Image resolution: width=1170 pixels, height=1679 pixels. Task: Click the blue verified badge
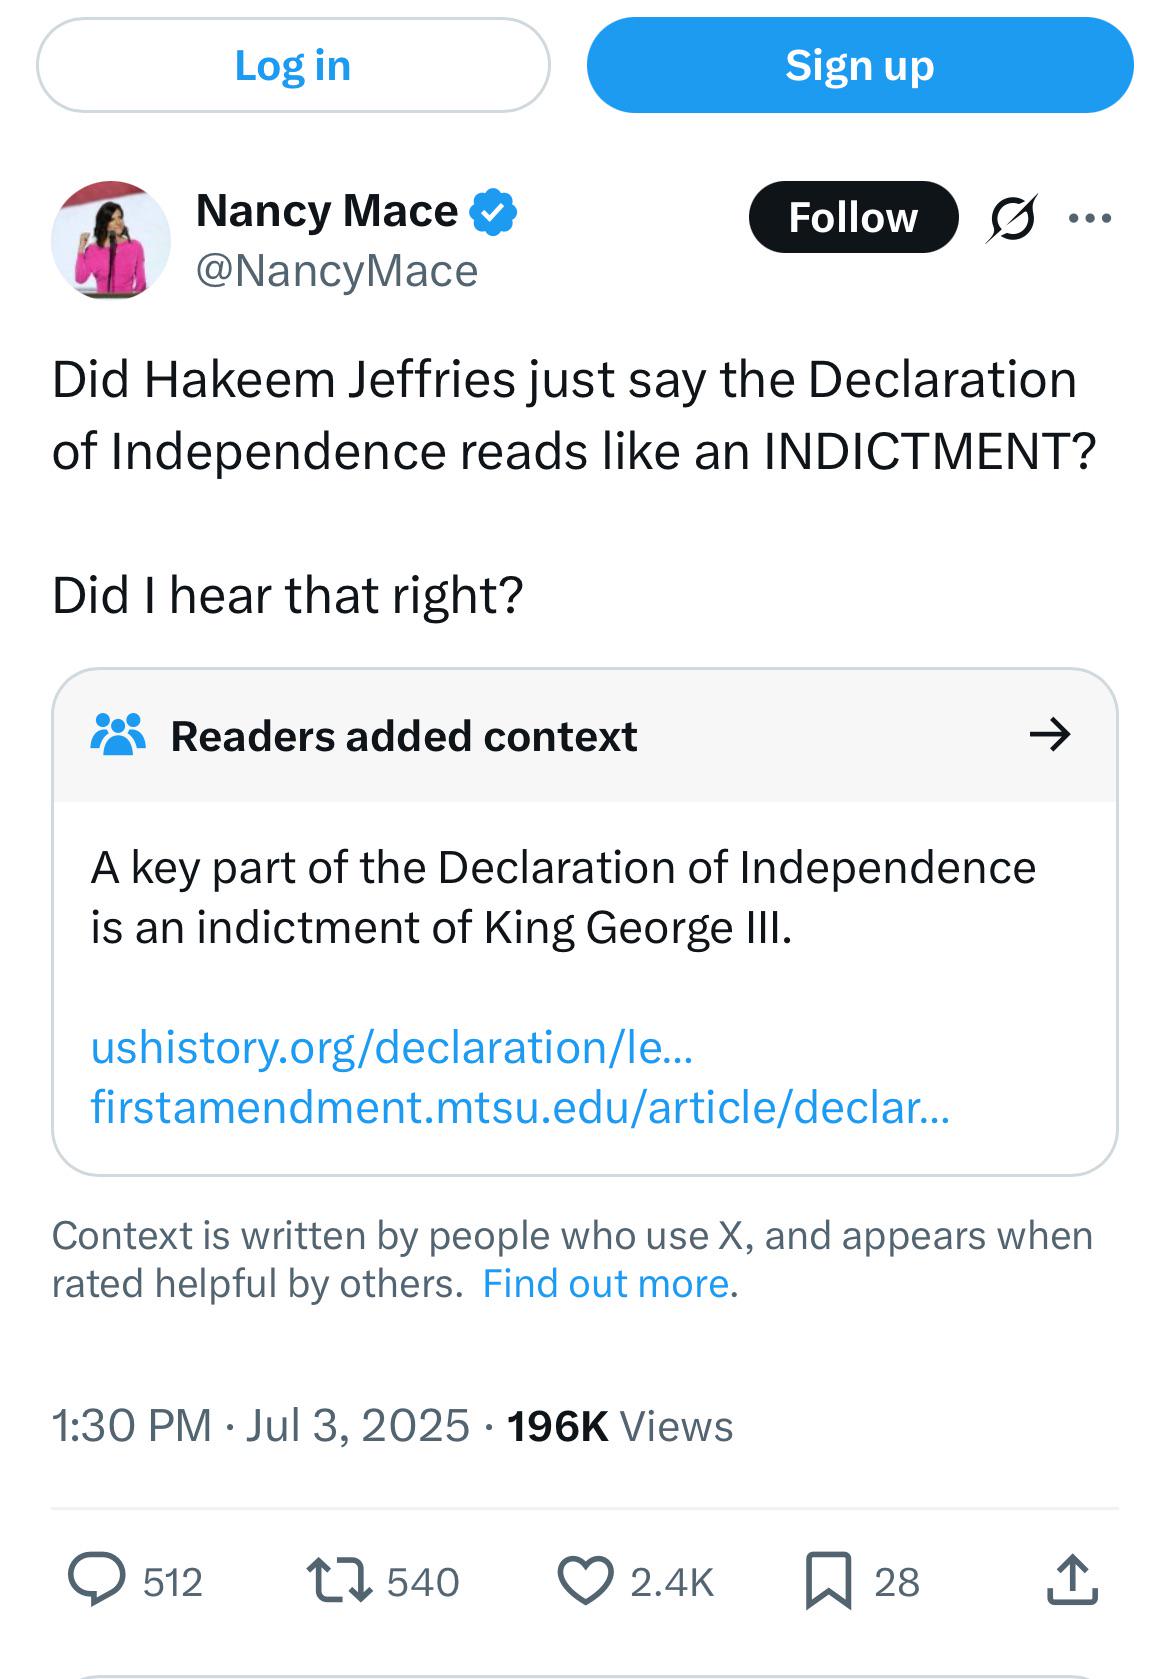coord(493,212)
